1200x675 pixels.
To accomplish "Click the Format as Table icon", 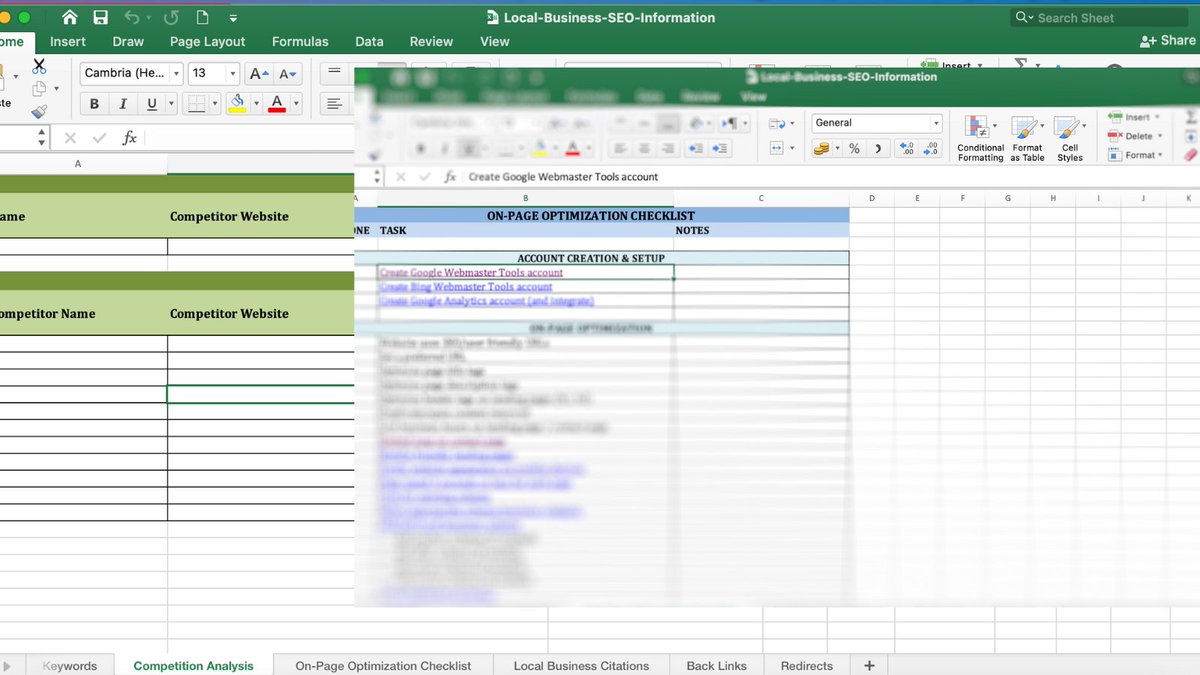I will (1025, 127).
